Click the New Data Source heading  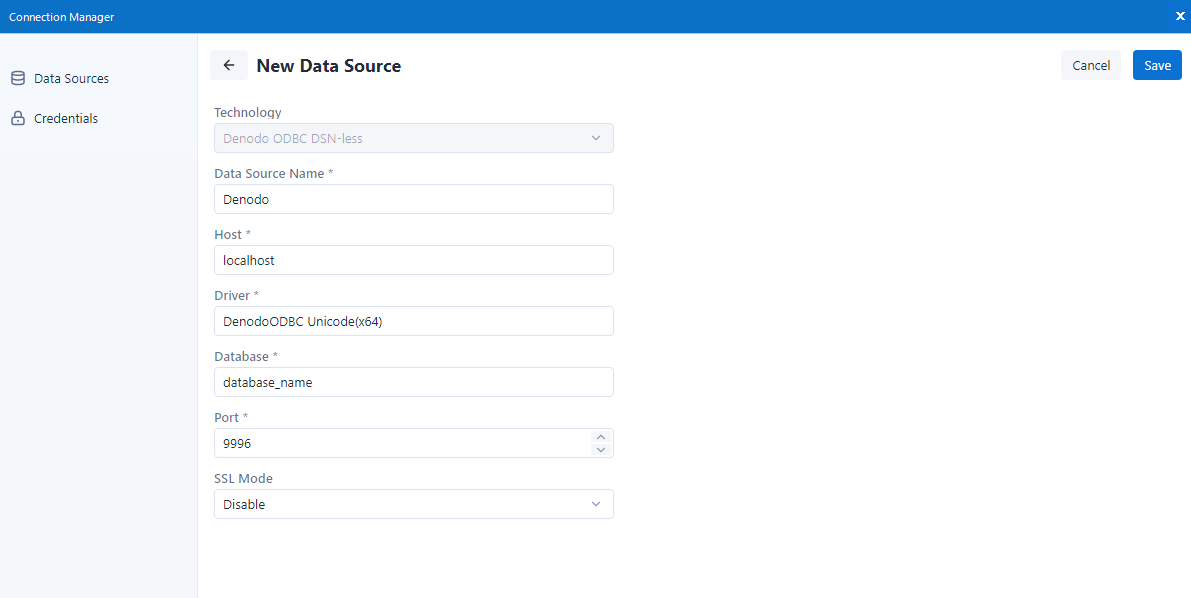[329, 66]
